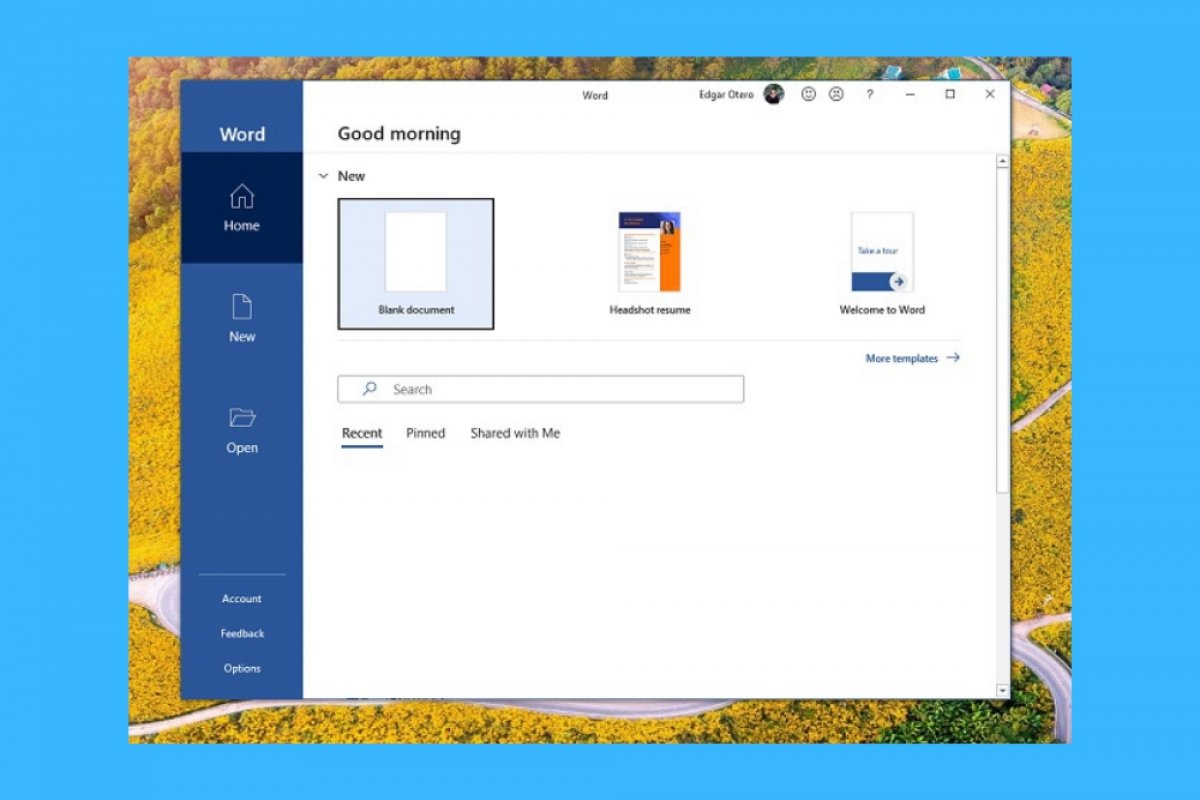
Task: Click the Edgar Otero account name
Action: pos(727,95)
